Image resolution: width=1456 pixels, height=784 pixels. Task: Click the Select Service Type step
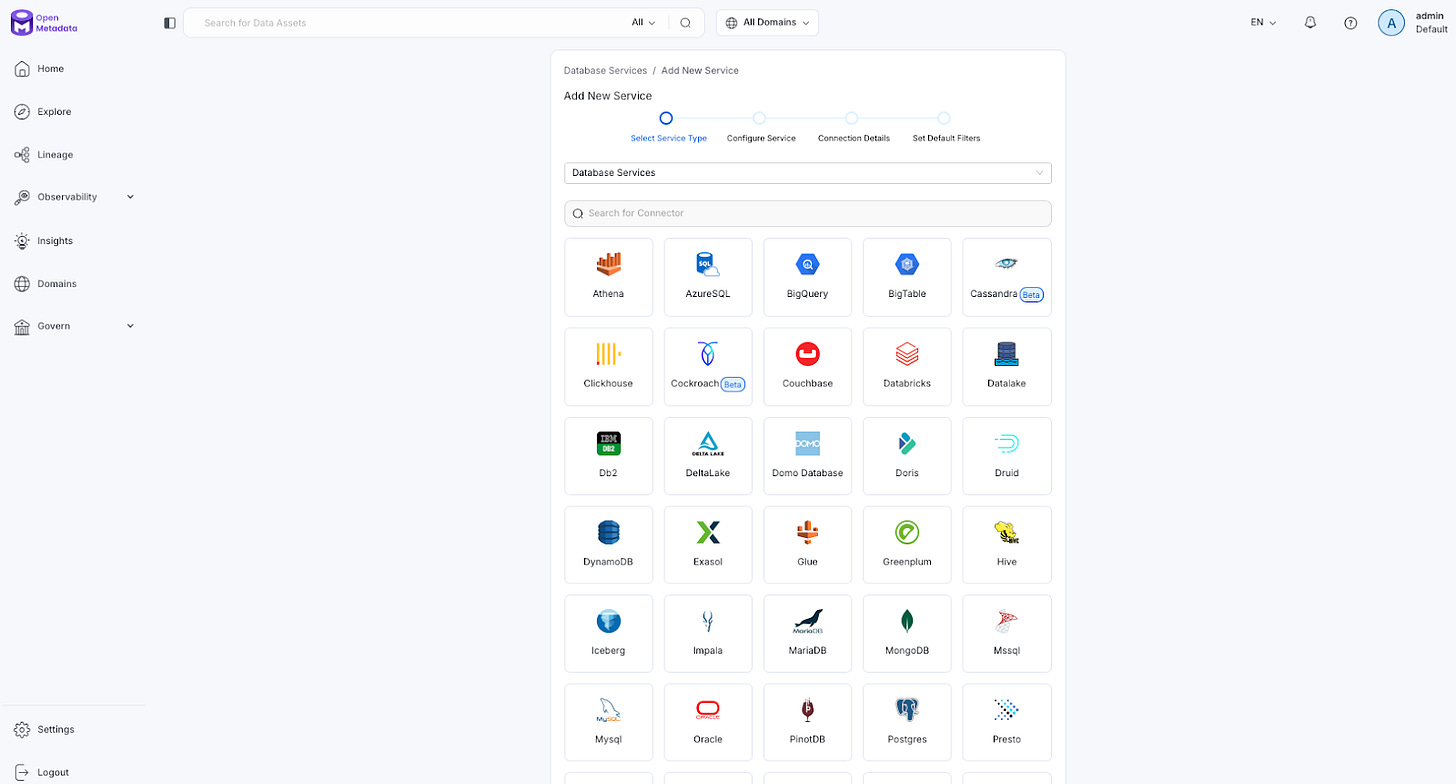coord(668,127)
